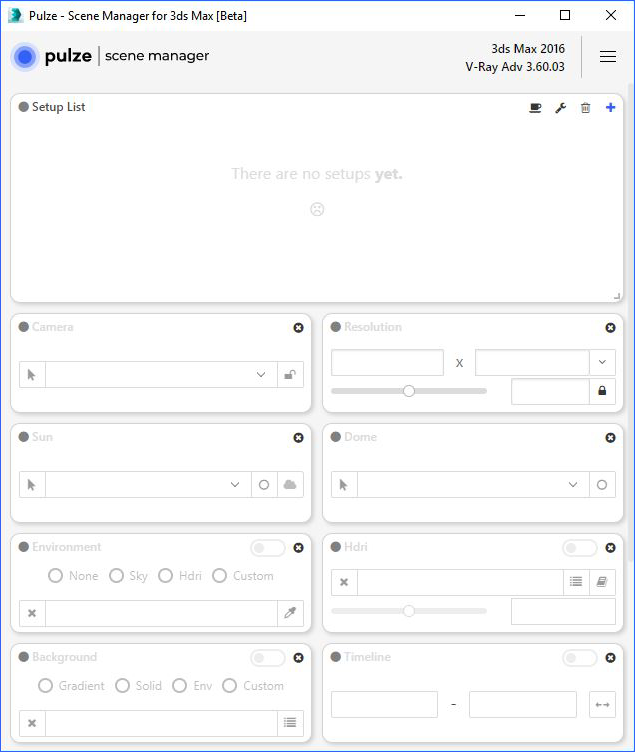
Task: Click the Resolution scale slider handle
Action: (x=409, y=391)
